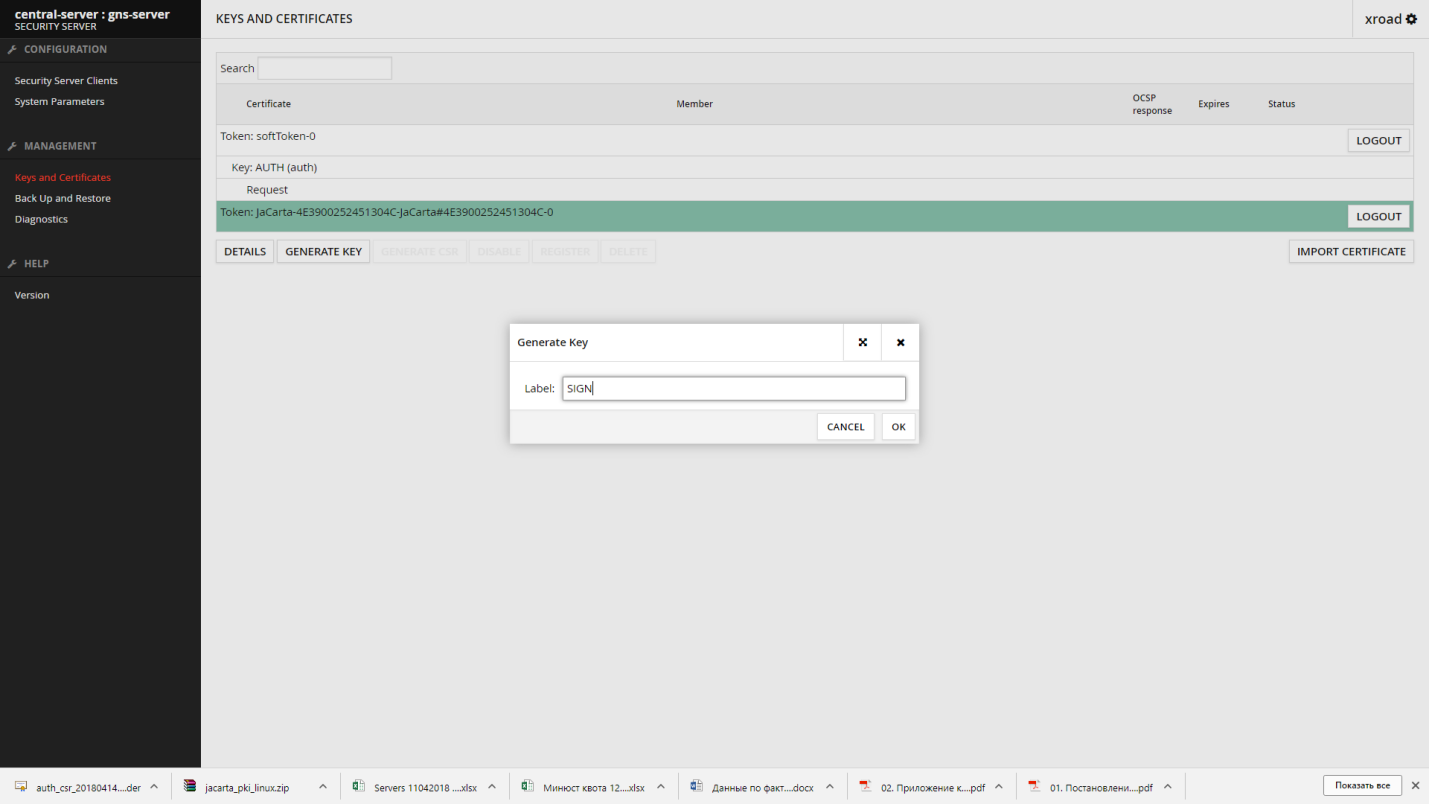Click the Label input field
Image resolution: width=1429 pixels, height=804 pixels.
[x=733, y=388]
